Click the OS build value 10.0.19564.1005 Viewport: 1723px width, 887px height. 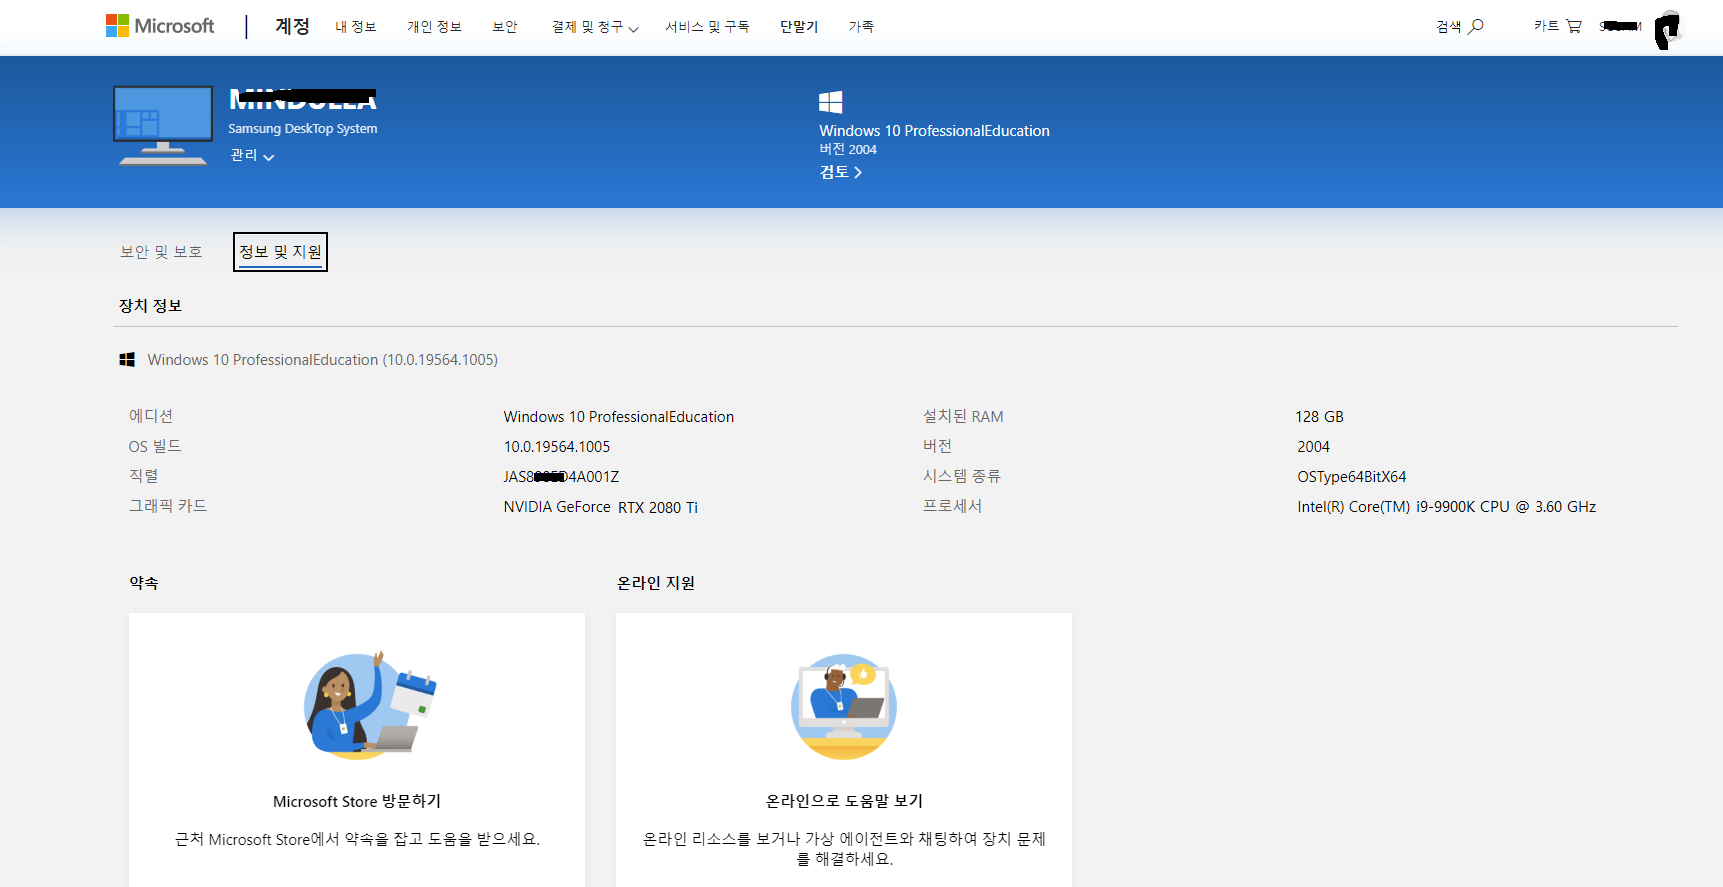point(557,447)
